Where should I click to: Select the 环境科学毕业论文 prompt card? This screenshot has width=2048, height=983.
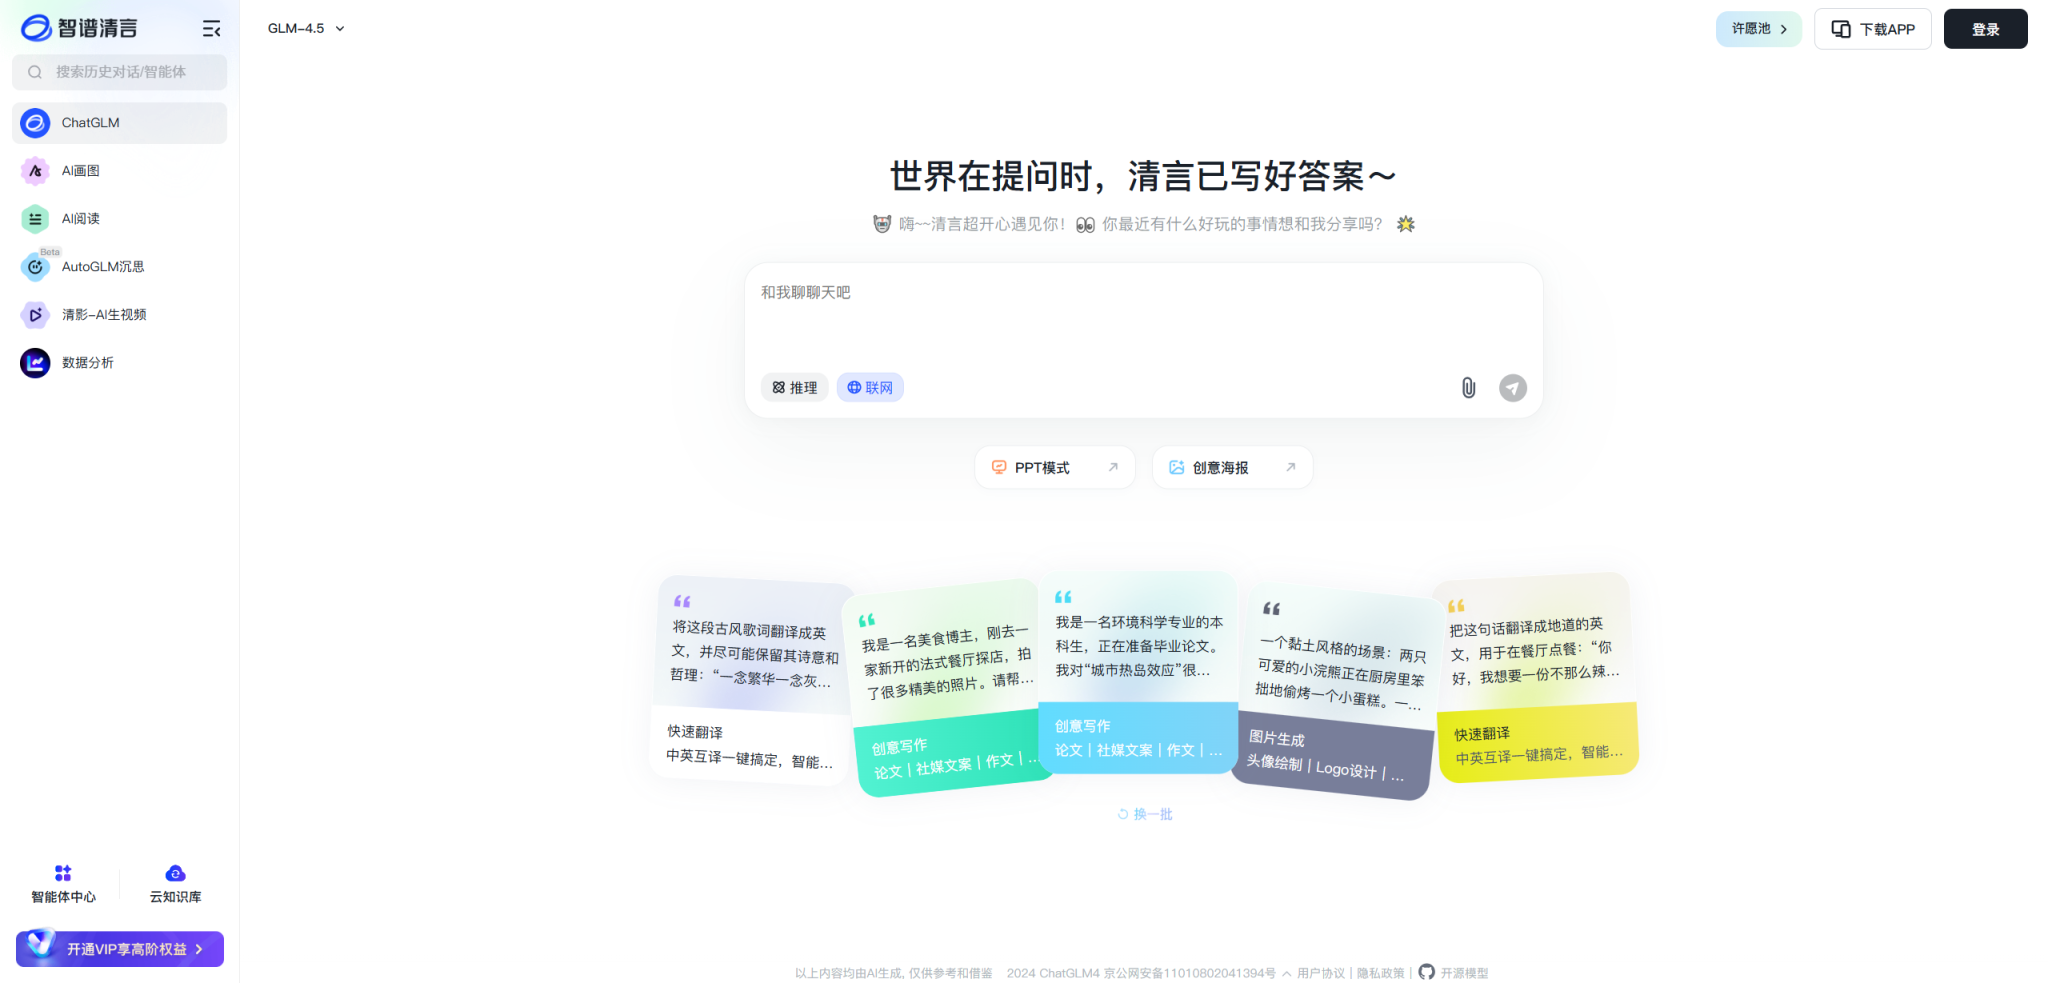tap(1138, 673)
